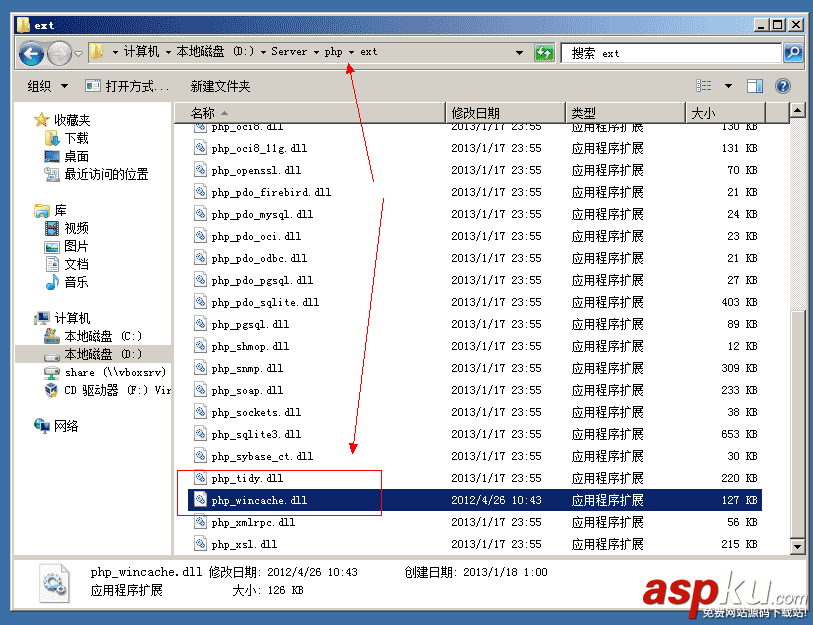Screen dimensions: 813x625
Task: Click the Refresh button next to the address bar
Action: 545,53
